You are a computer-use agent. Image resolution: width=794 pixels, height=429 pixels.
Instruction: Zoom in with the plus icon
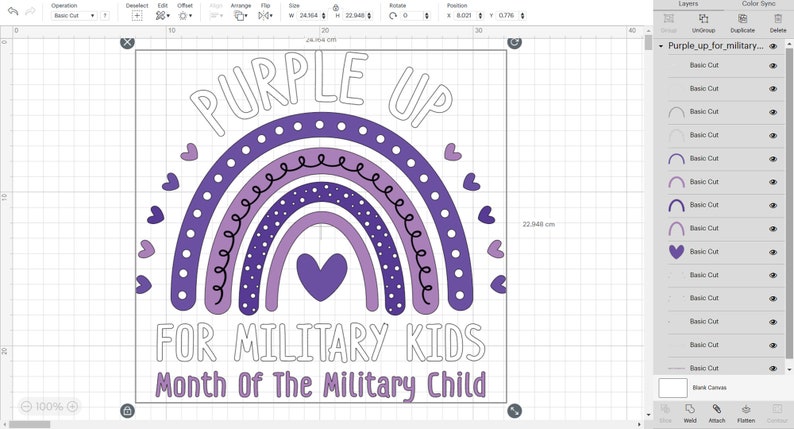72,406
